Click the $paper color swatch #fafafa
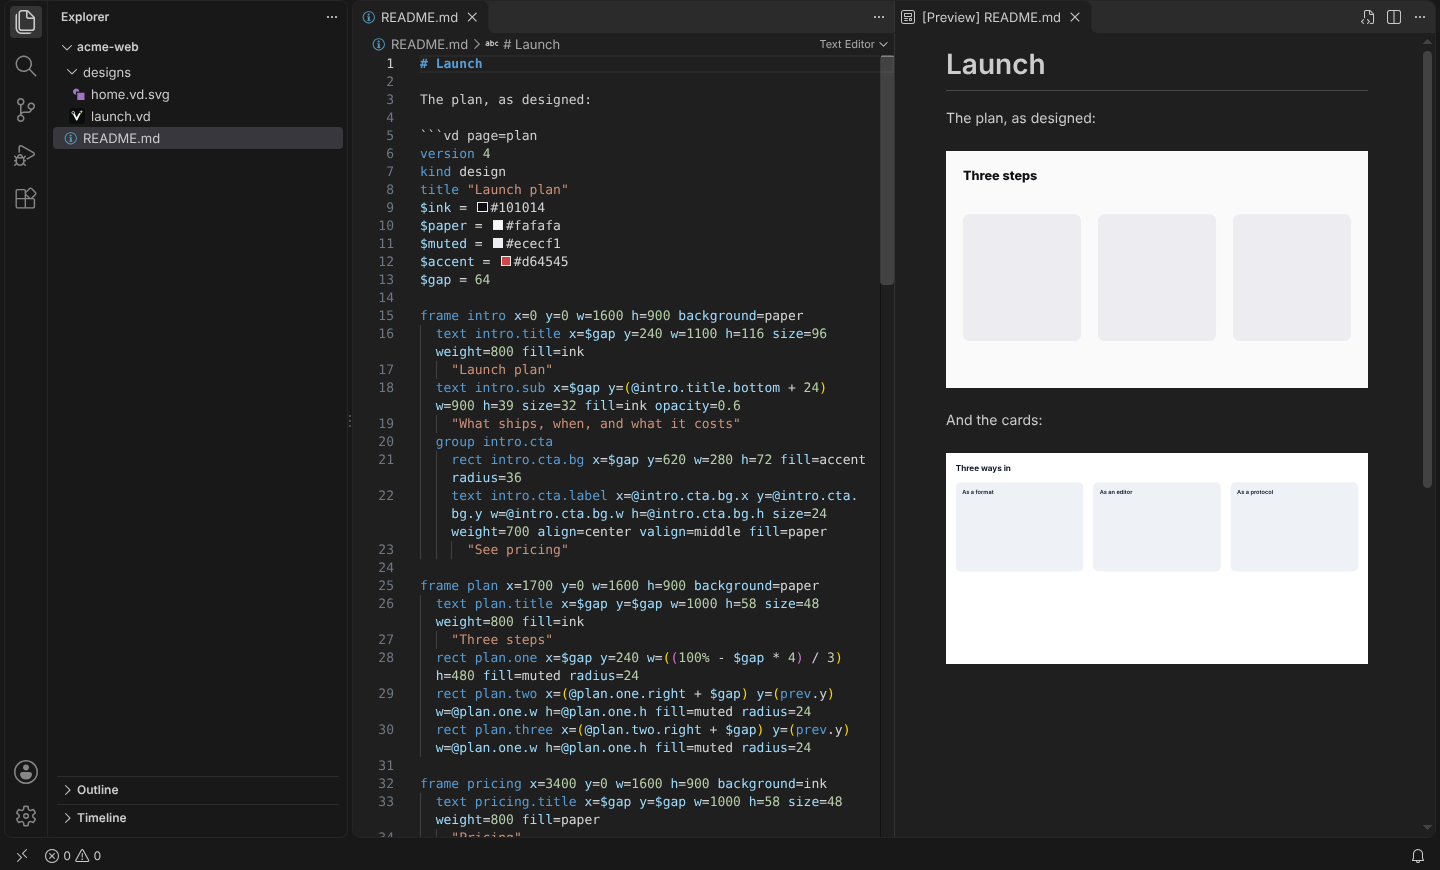This screenshot has height=870, width=1440. [x=498, y=226]
